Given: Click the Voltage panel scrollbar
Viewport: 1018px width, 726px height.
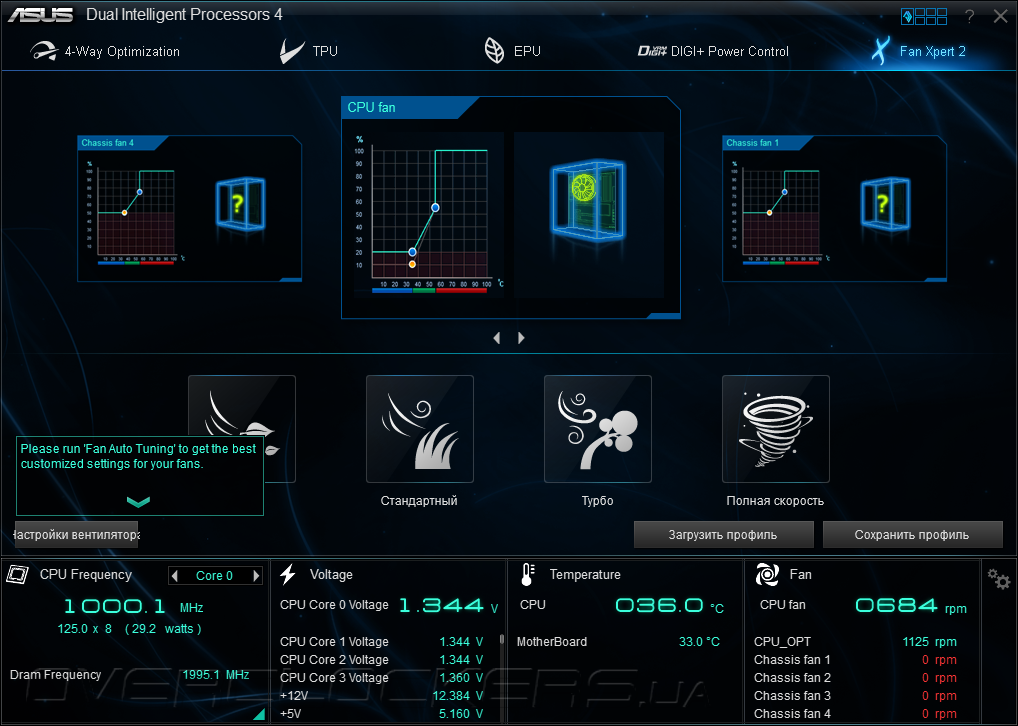Looking at the screenshot, I should coord(502,640).
